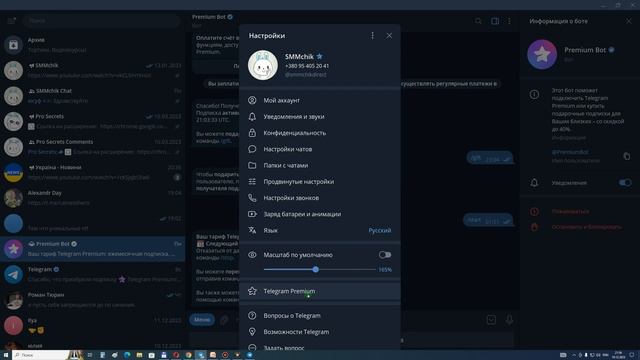Toggle default interface scale switch
Screen dimensions: 640x360
pyautogui.click(x=384, y=255)
